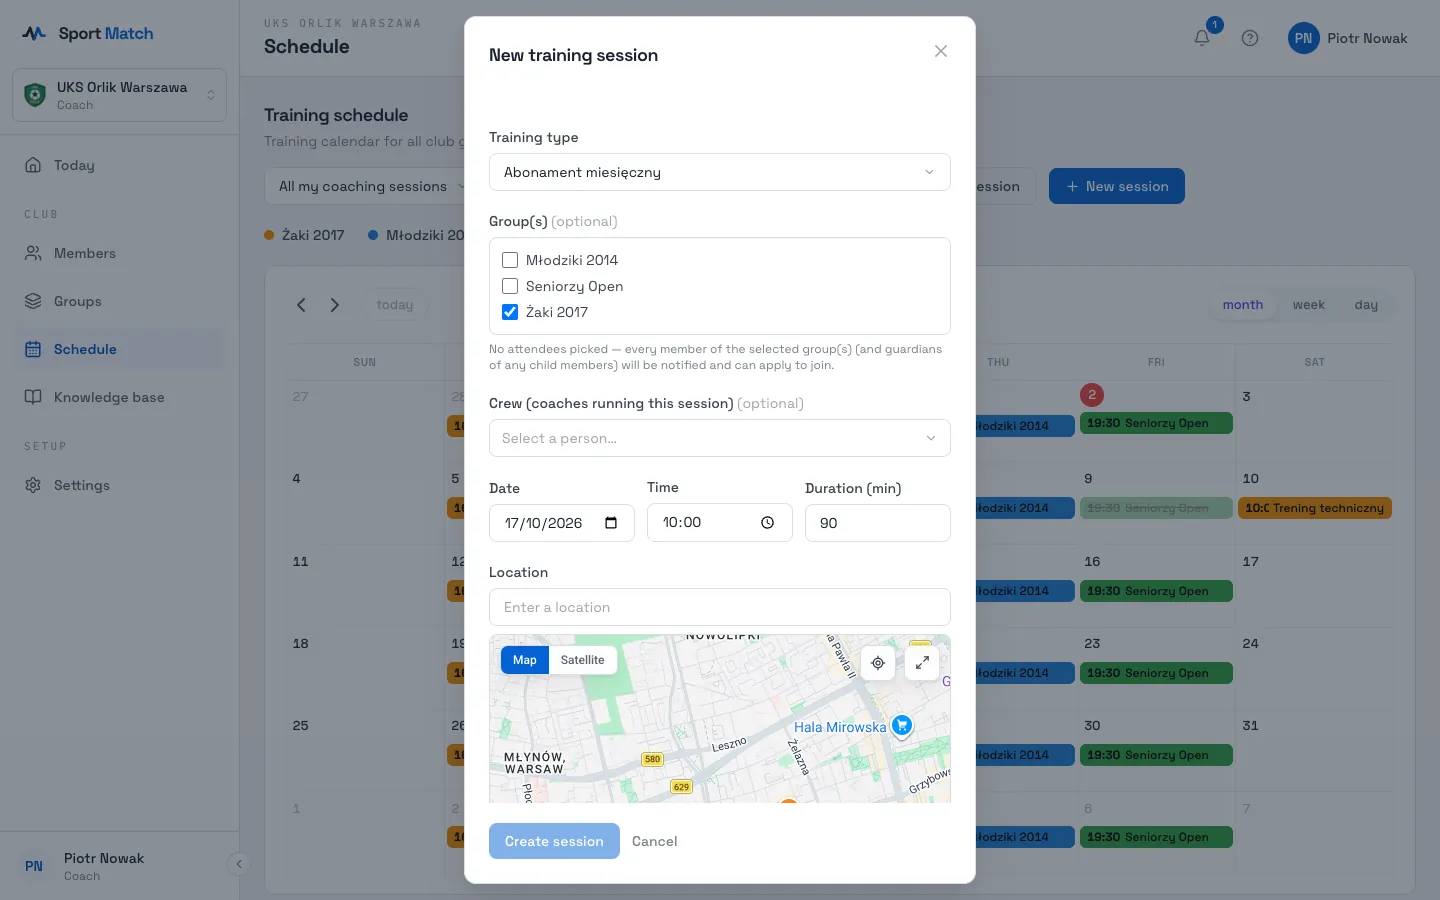Switch map to Satellite view

(x=582, y=660)
